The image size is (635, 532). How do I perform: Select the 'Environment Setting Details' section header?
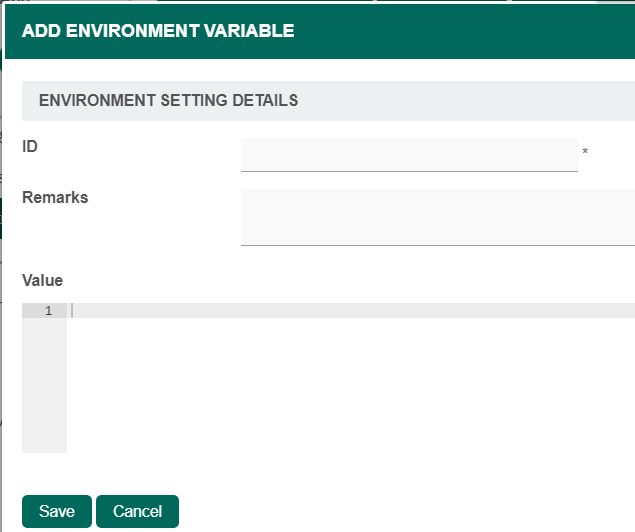click(x=168, y=101)
